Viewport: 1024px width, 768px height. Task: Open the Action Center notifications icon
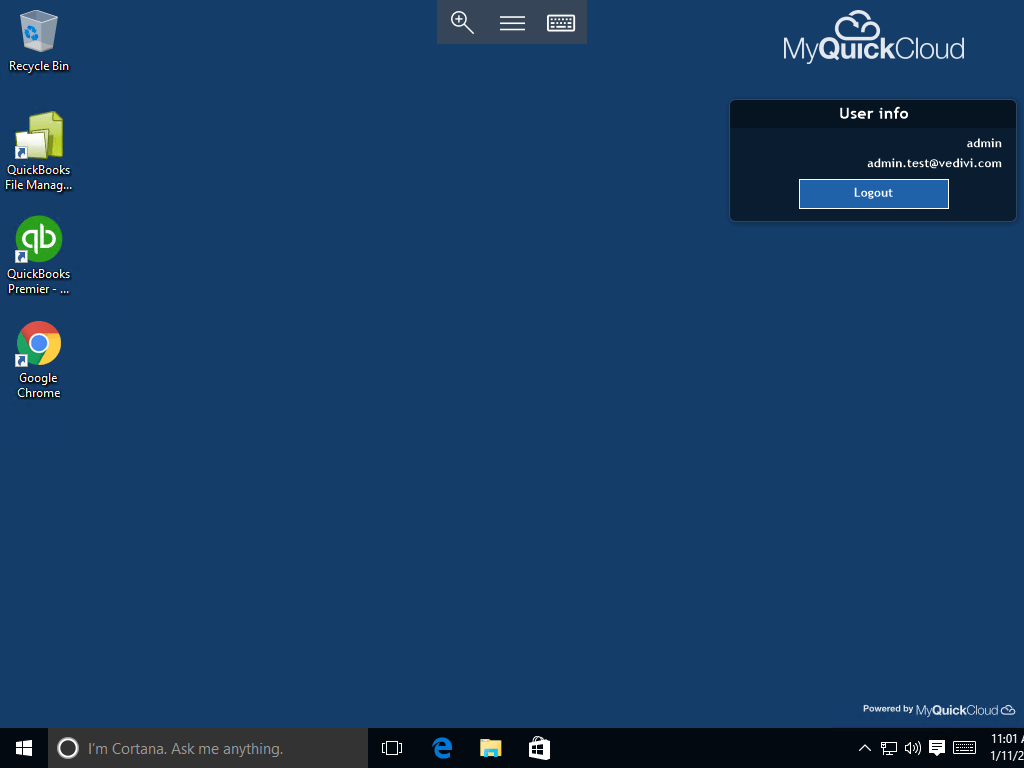[x=937, y=748]
